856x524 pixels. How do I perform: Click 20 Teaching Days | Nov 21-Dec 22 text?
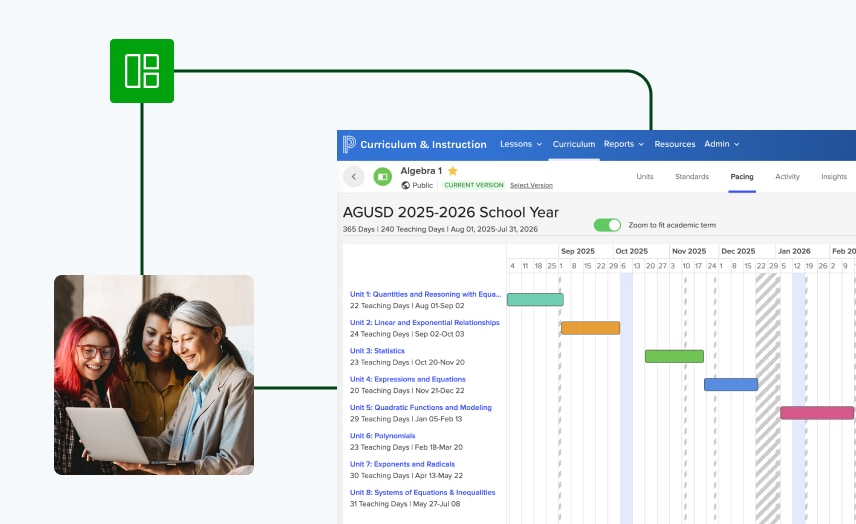(x=407, y=391)
